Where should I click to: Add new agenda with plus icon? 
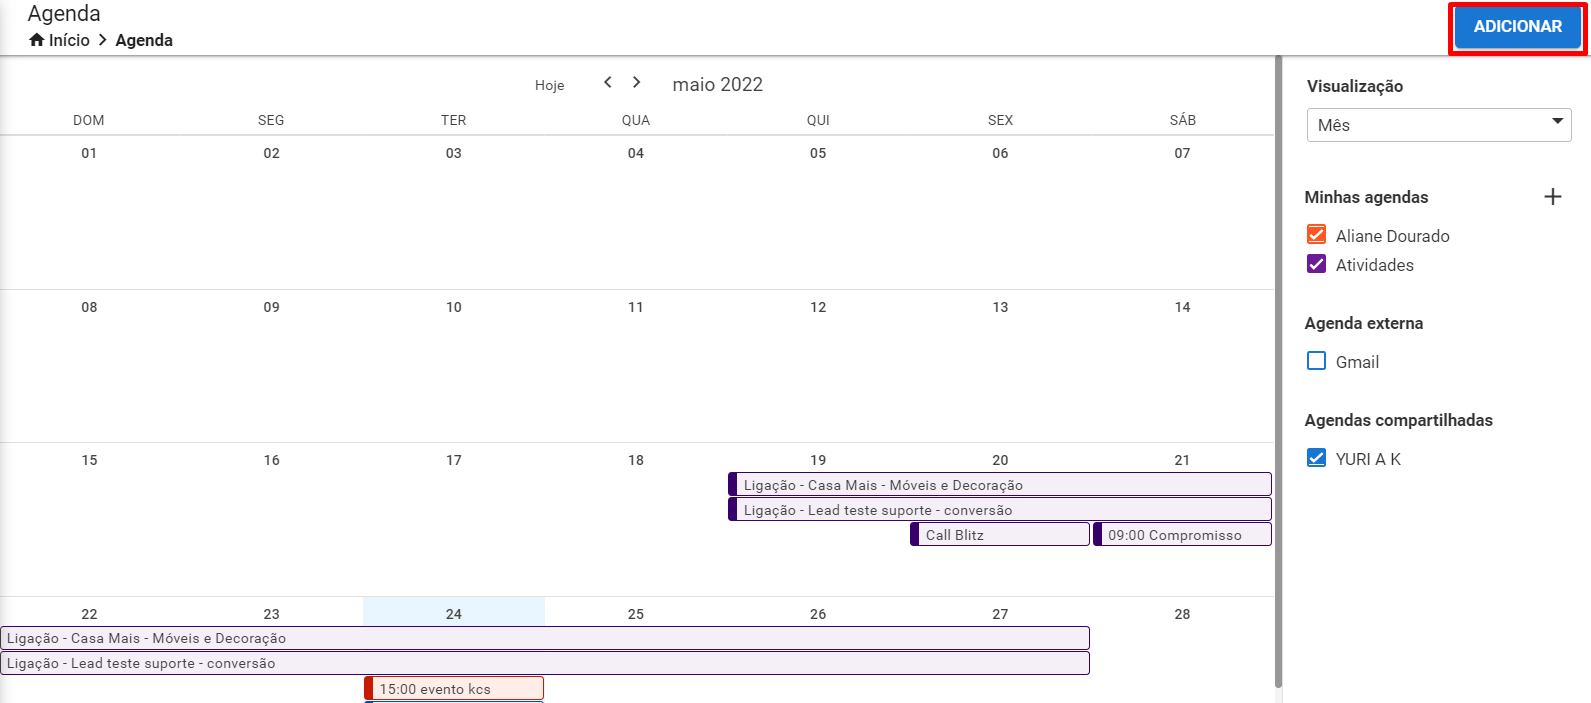pos(1553,197)
